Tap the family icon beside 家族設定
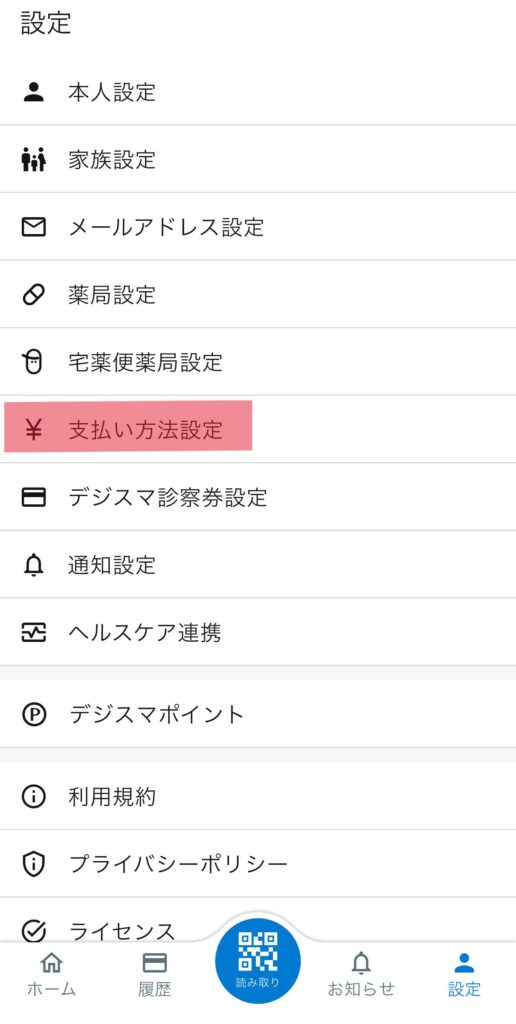The width and height of the screenshot is (516, 1024). (33, 159)
